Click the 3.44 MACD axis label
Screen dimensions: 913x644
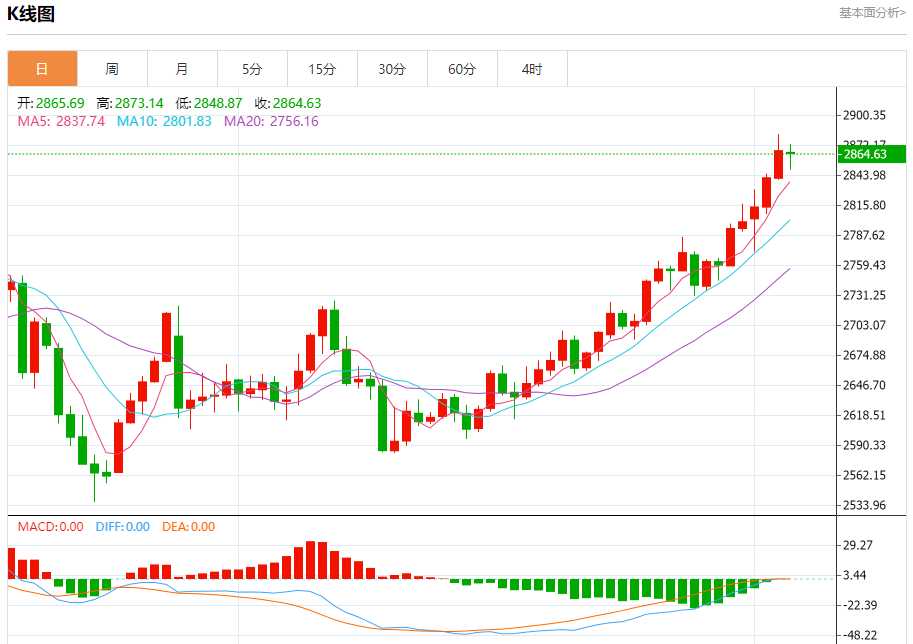pos(855,575)
